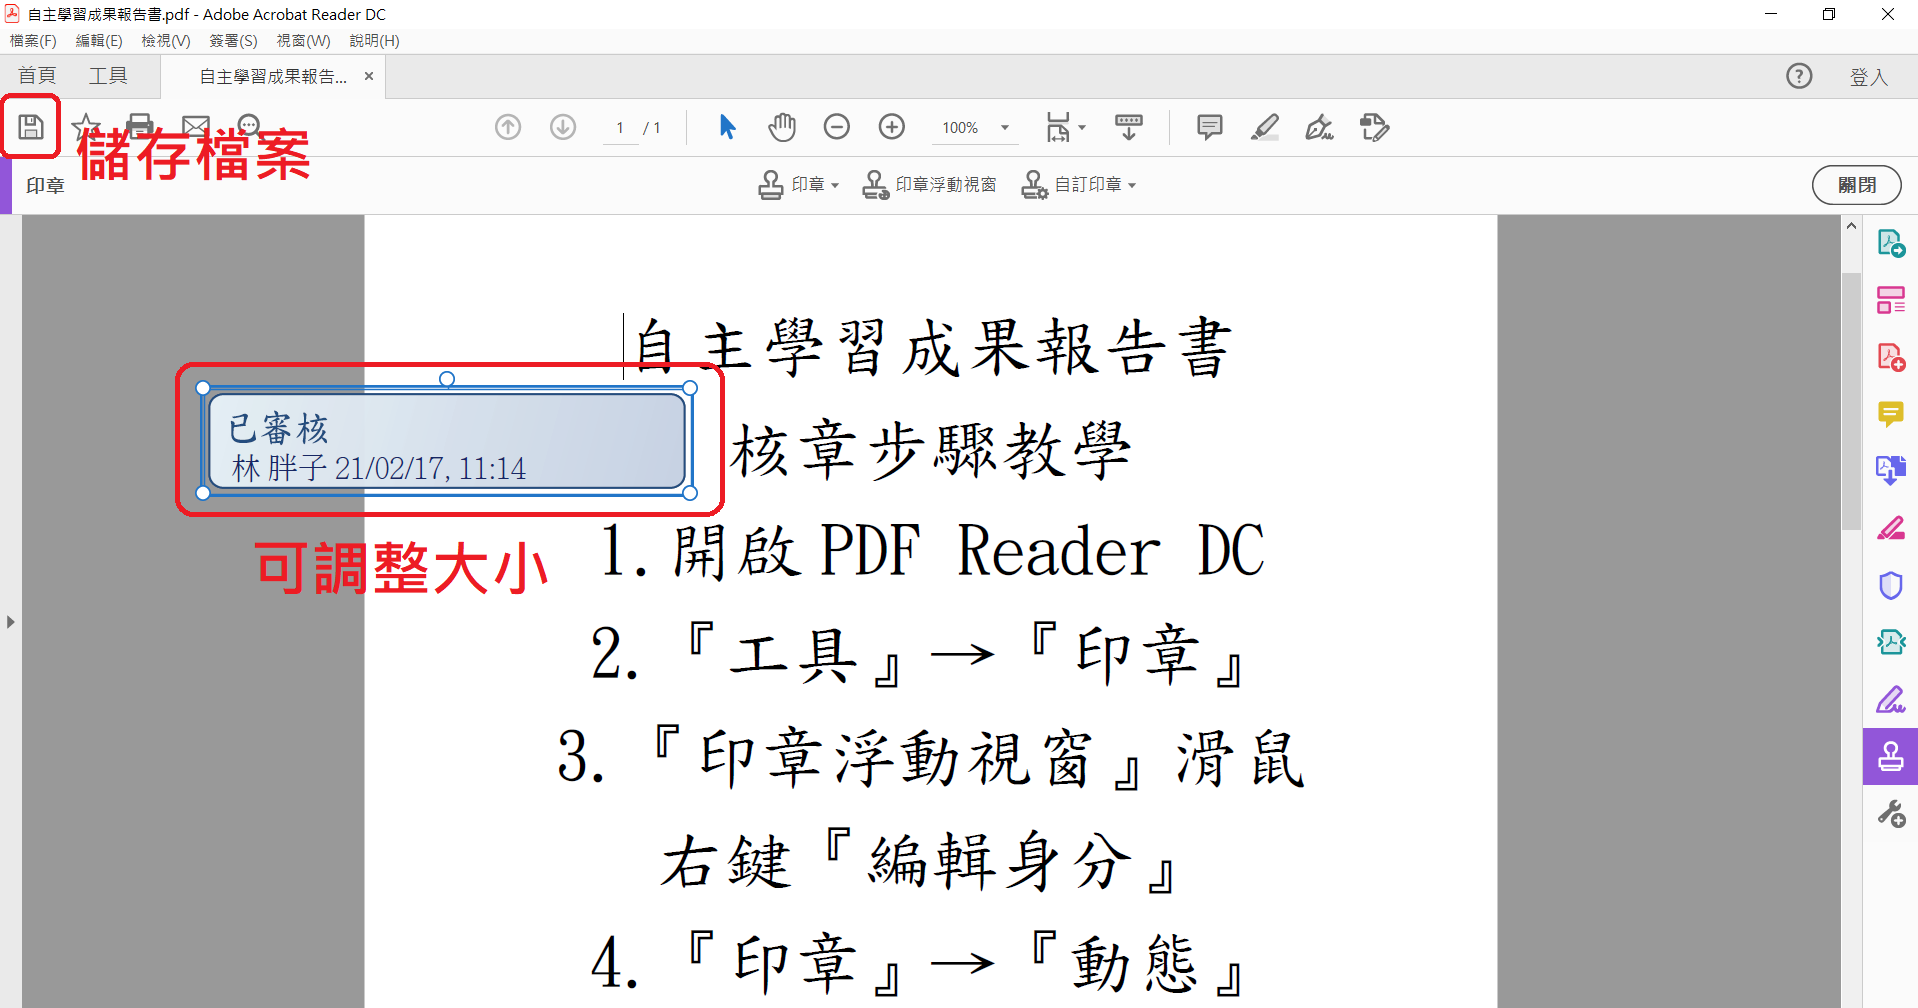Viewport: 1918px width, 1008px height.
Task: Click the vertical scrollbar thumb
Action: [1851, 400]
